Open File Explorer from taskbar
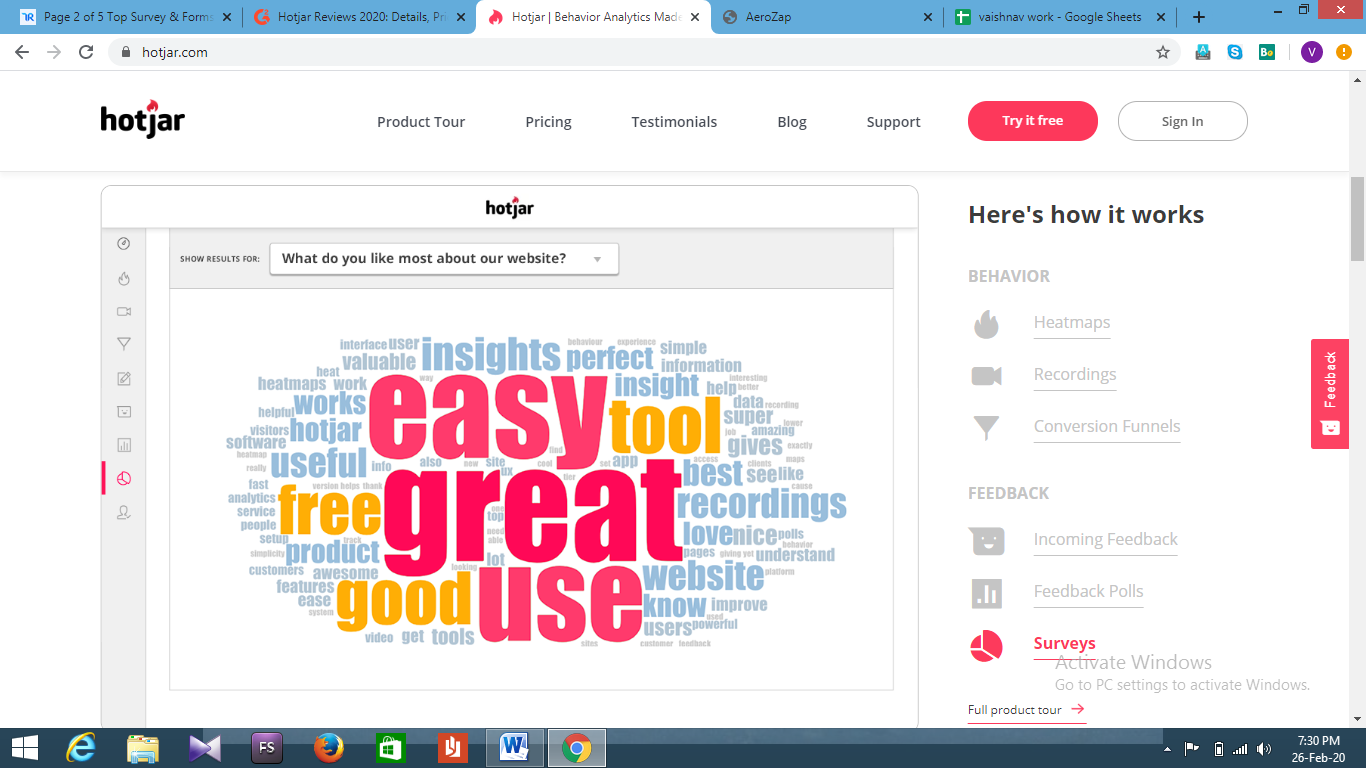1366x768 pixels. (x=143, y=748)
